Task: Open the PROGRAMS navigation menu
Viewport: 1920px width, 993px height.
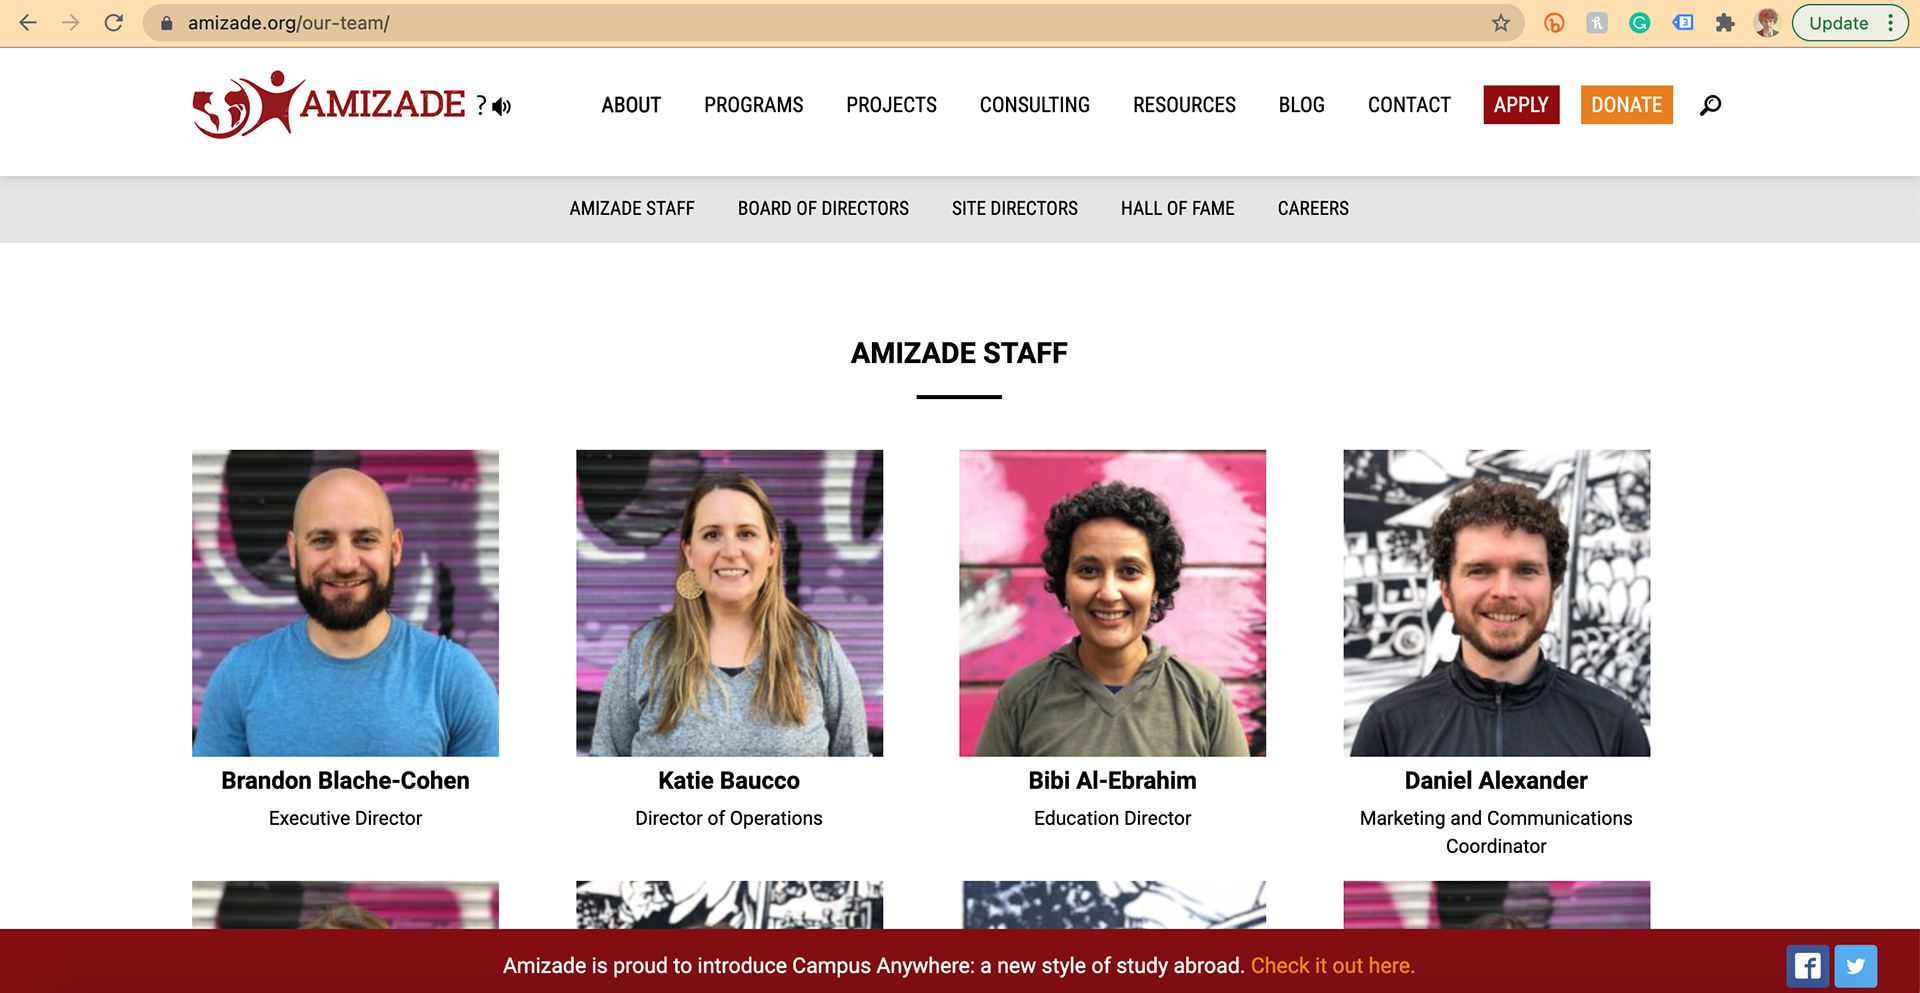Action: click(x=753, y=105)
